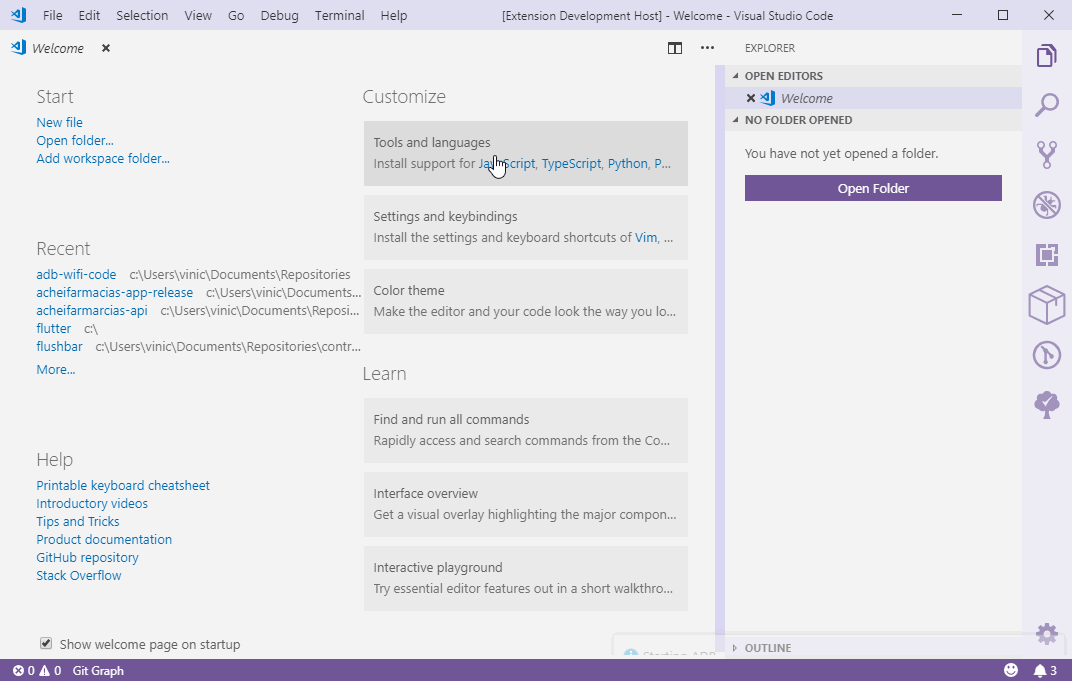This screenshot has height=681, width=1072.
Task: Click Git Graph in status bar
Action: pos(98,671)
